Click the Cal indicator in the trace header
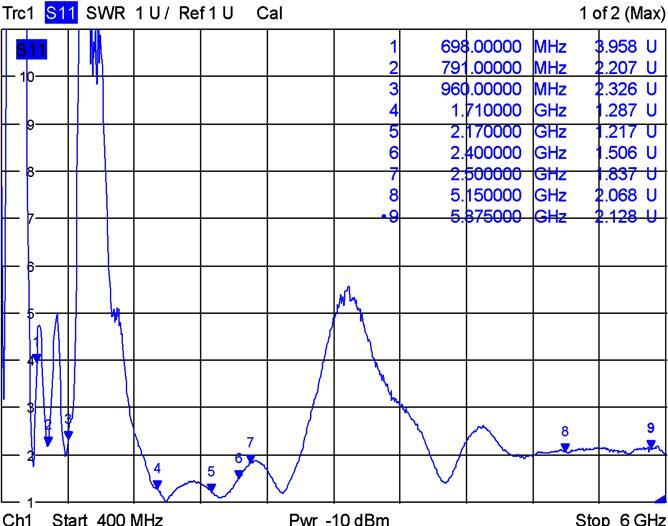Screen dimensions: 668x526 coord(269,14)
